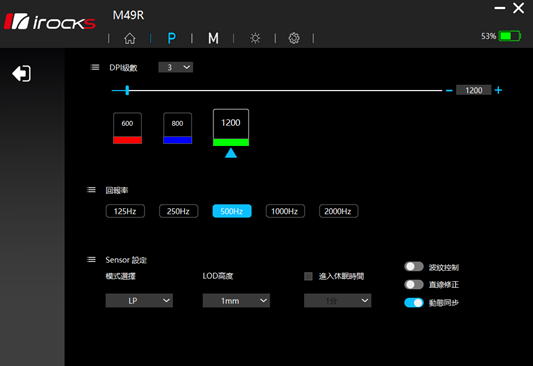Set polling rate to 500Hz
The width and height of the screenshot is (533, 366).
tap(232, 211)
